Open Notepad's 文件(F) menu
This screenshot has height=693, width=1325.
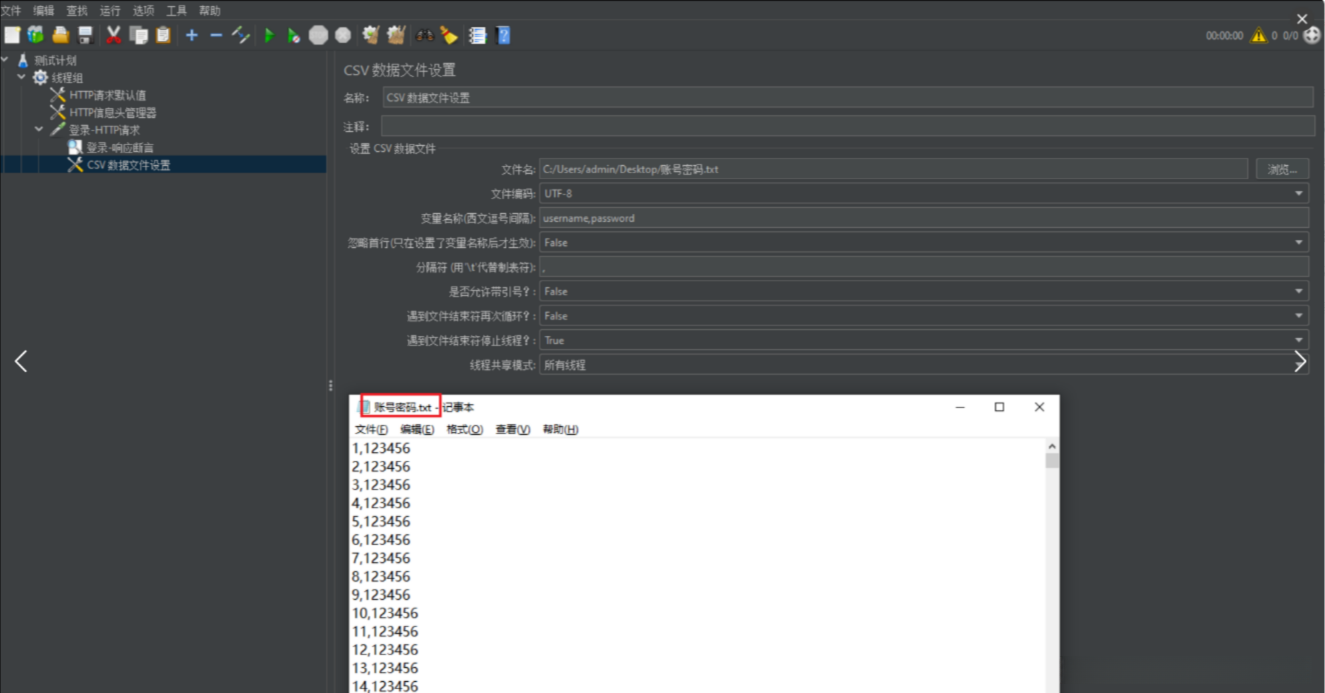click(x=371, y=429)
